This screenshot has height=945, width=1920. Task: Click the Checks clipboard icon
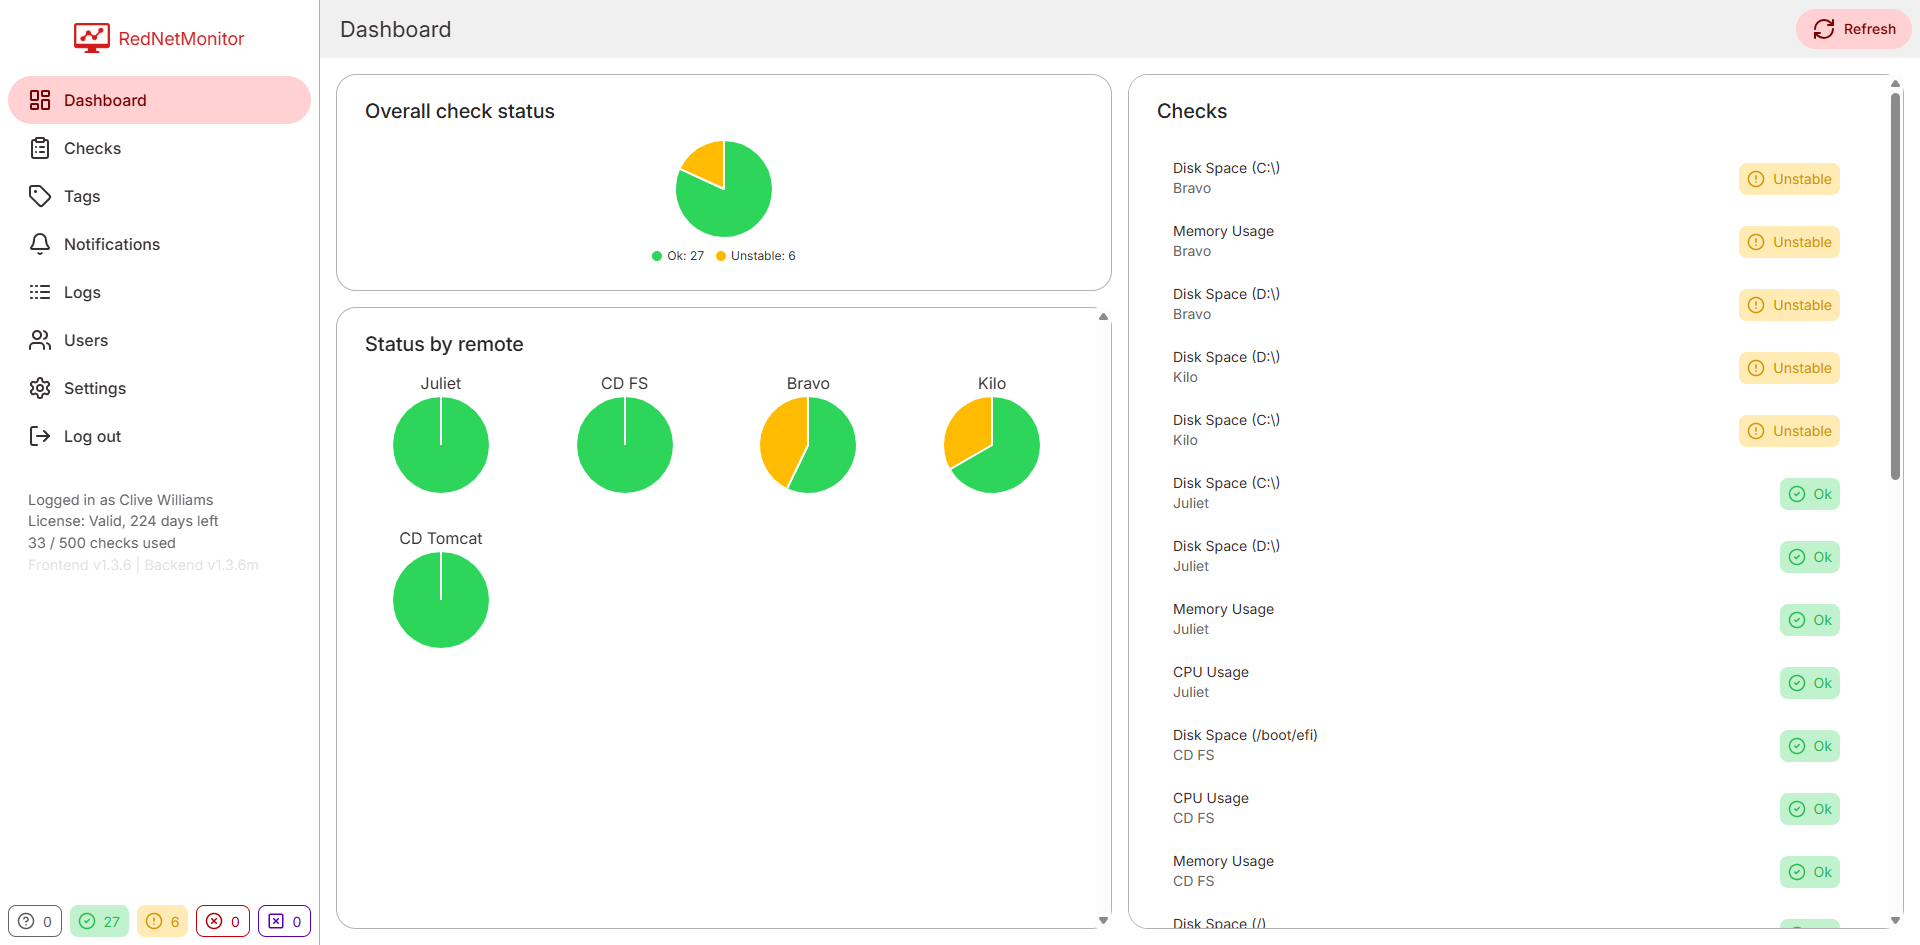pos(40,148)
